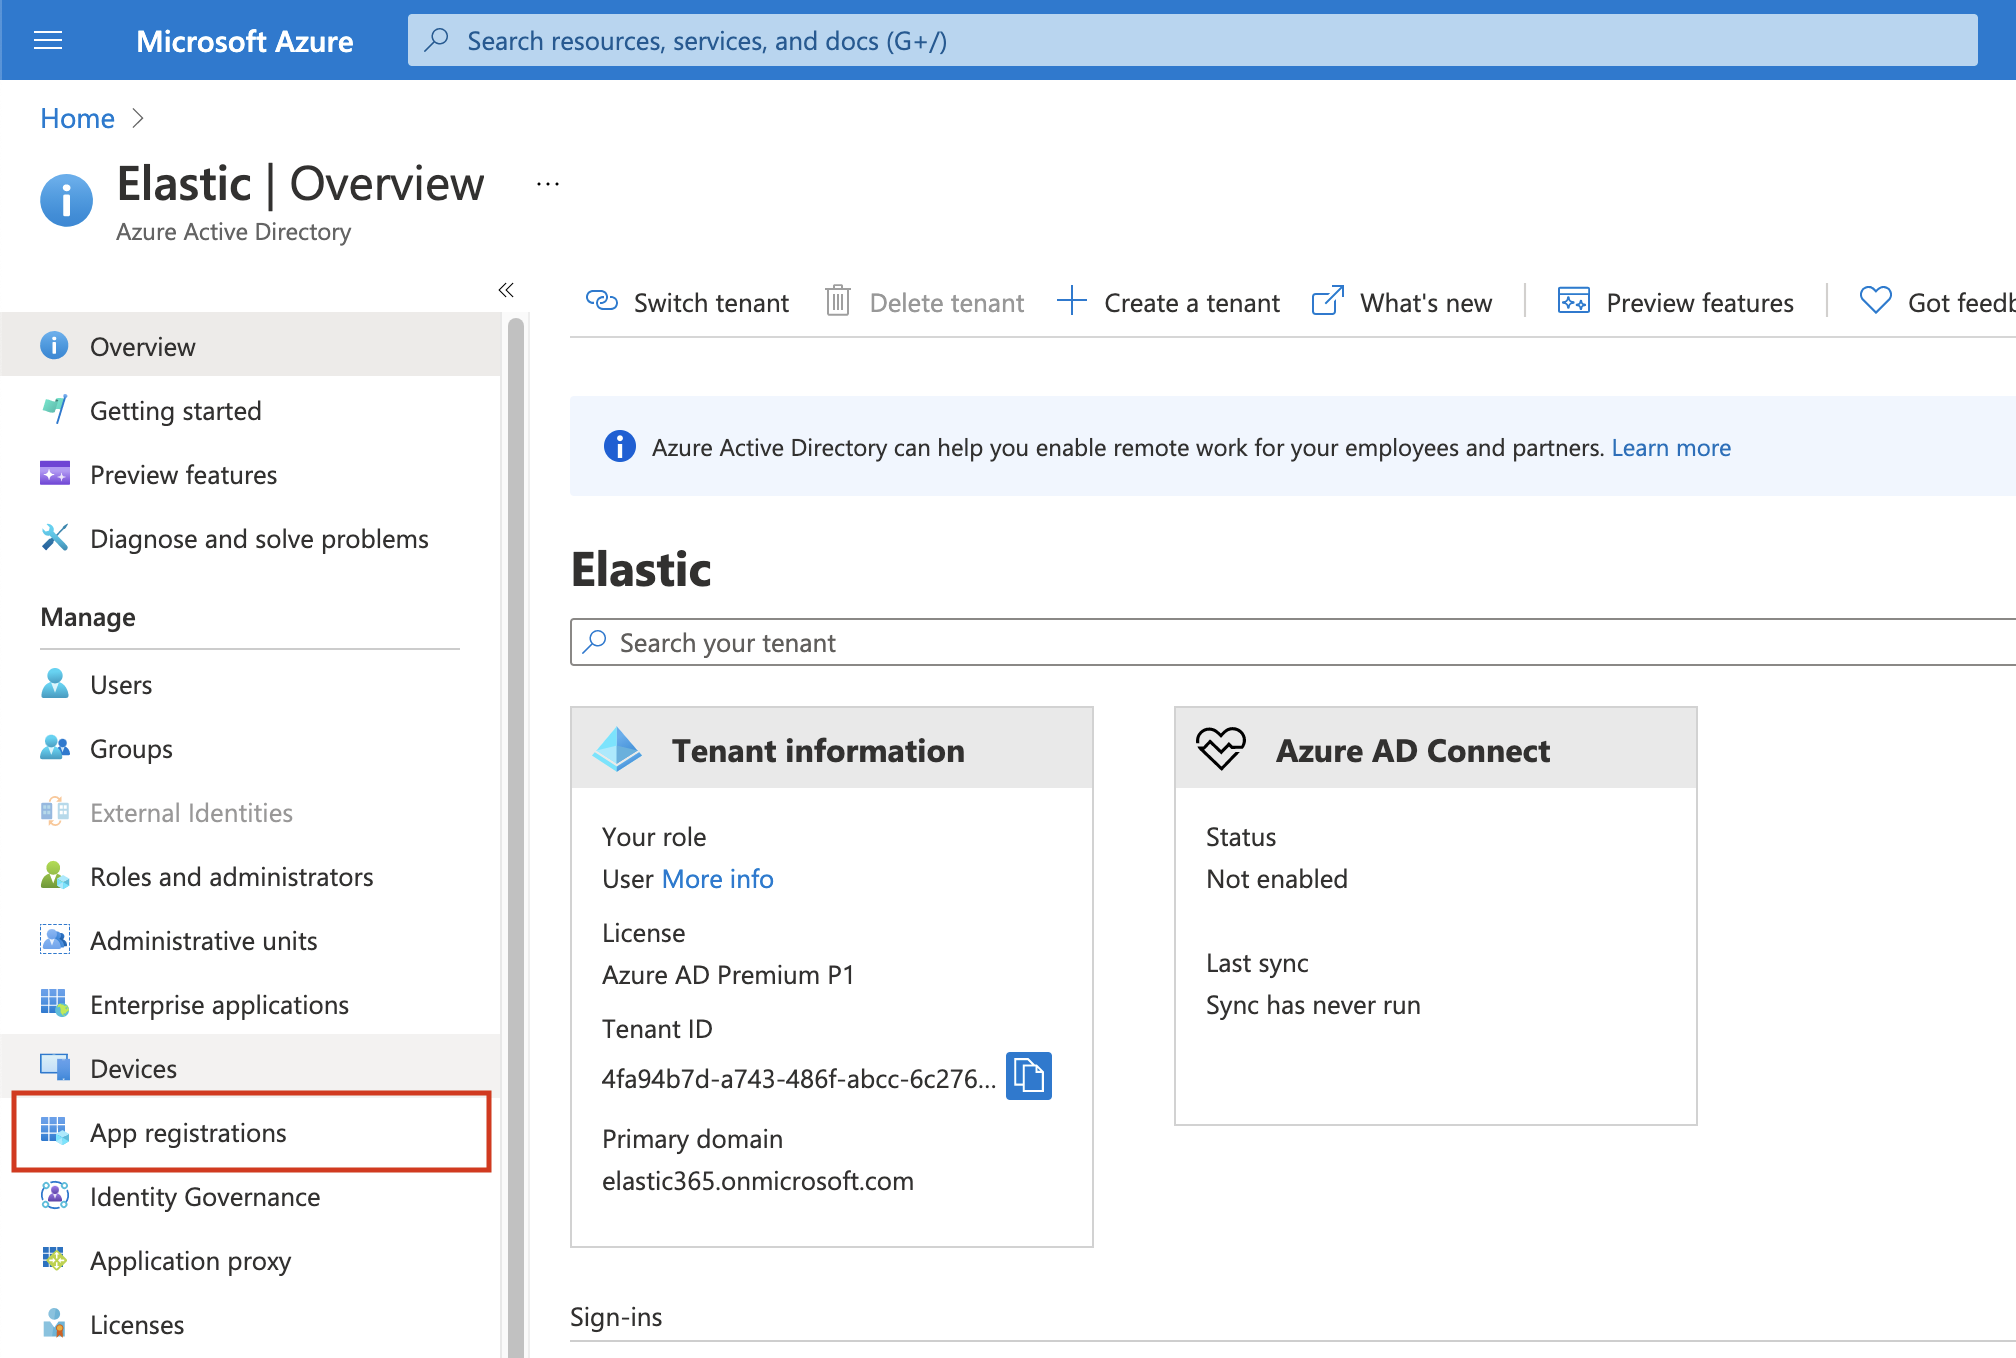Screen dimensions: 2016x1358
Task: Open the ellipsis menu next to Overview
Action: (x=547, y=184)
